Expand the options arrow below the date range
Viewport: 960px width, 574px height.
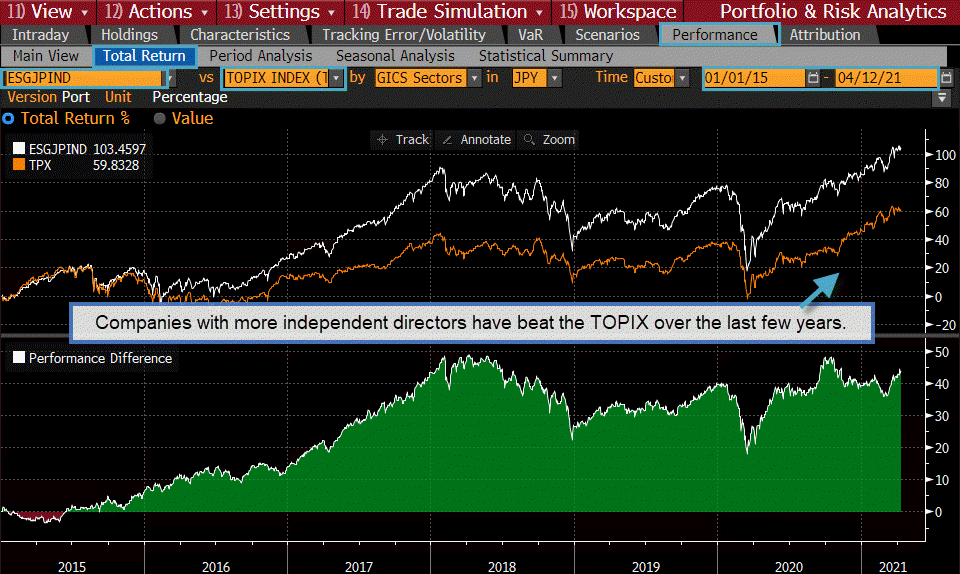942,97
